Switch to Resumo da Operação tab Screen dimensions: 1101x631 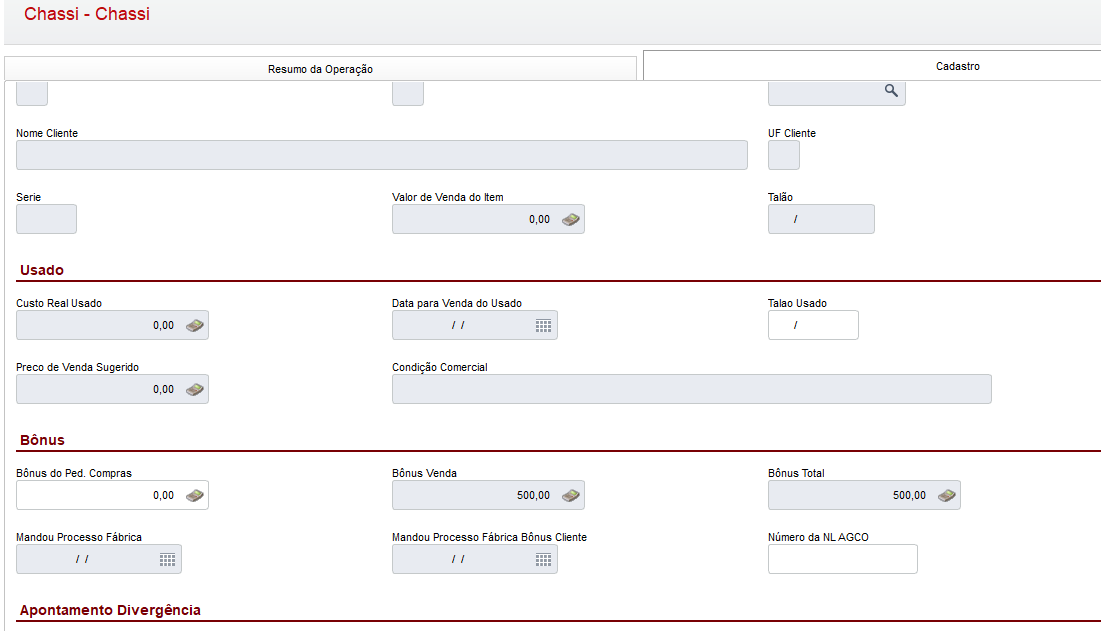coord(320,69)
